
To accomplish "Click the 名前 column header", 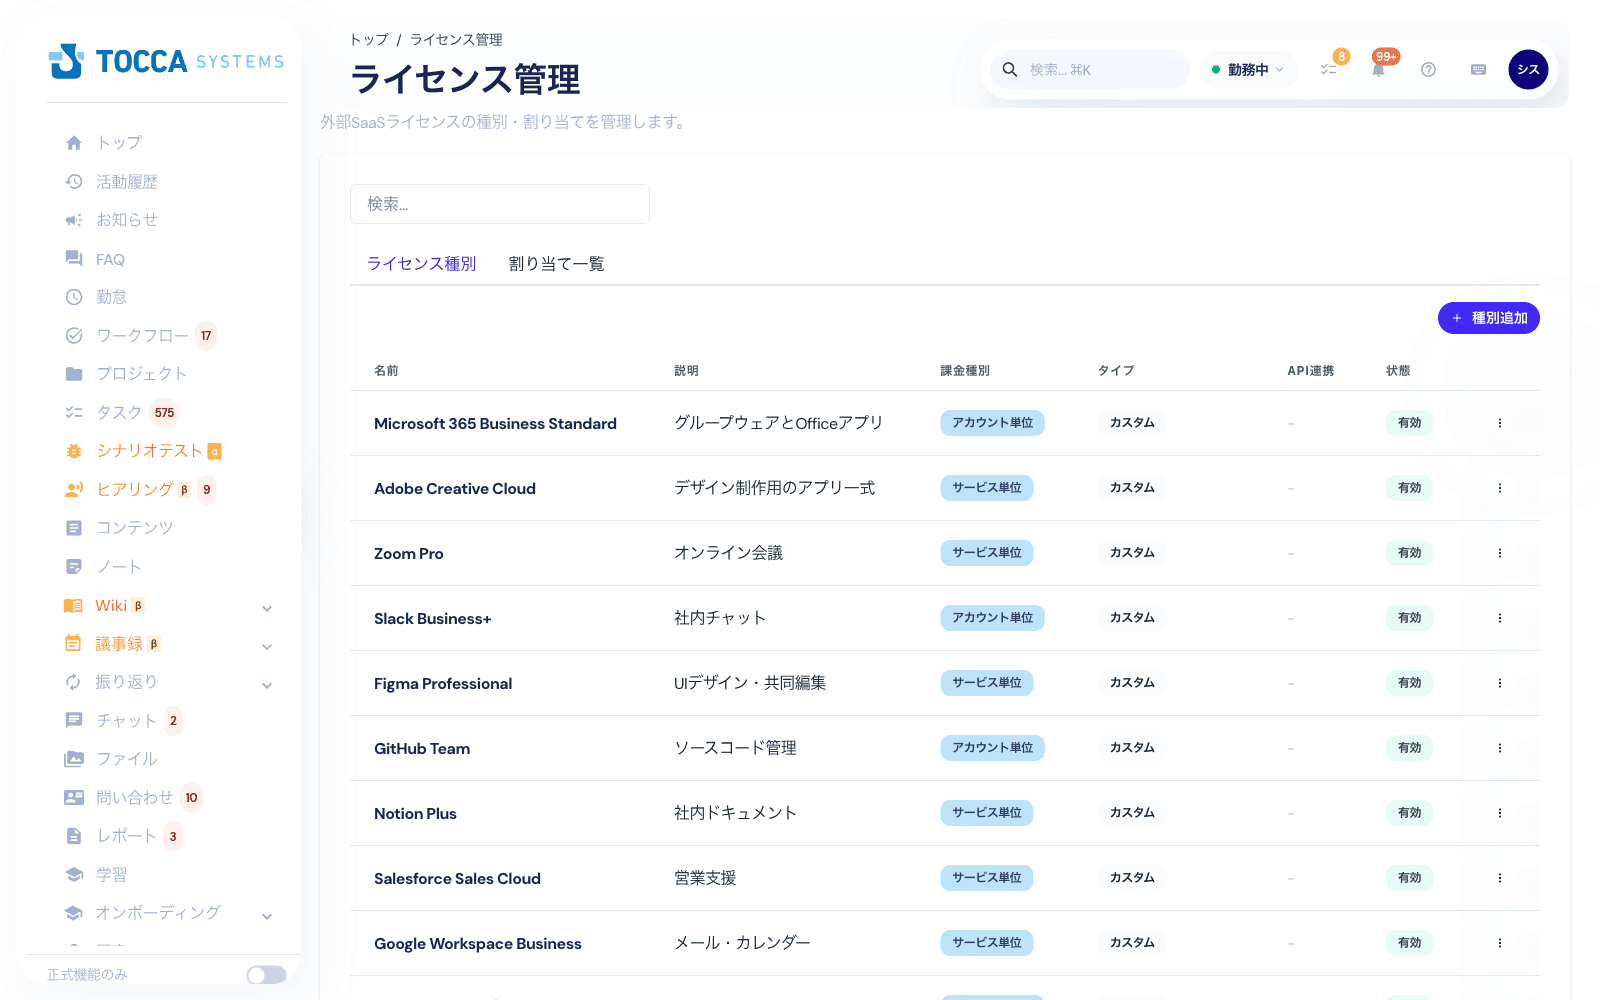I will (x=386, y=371).
